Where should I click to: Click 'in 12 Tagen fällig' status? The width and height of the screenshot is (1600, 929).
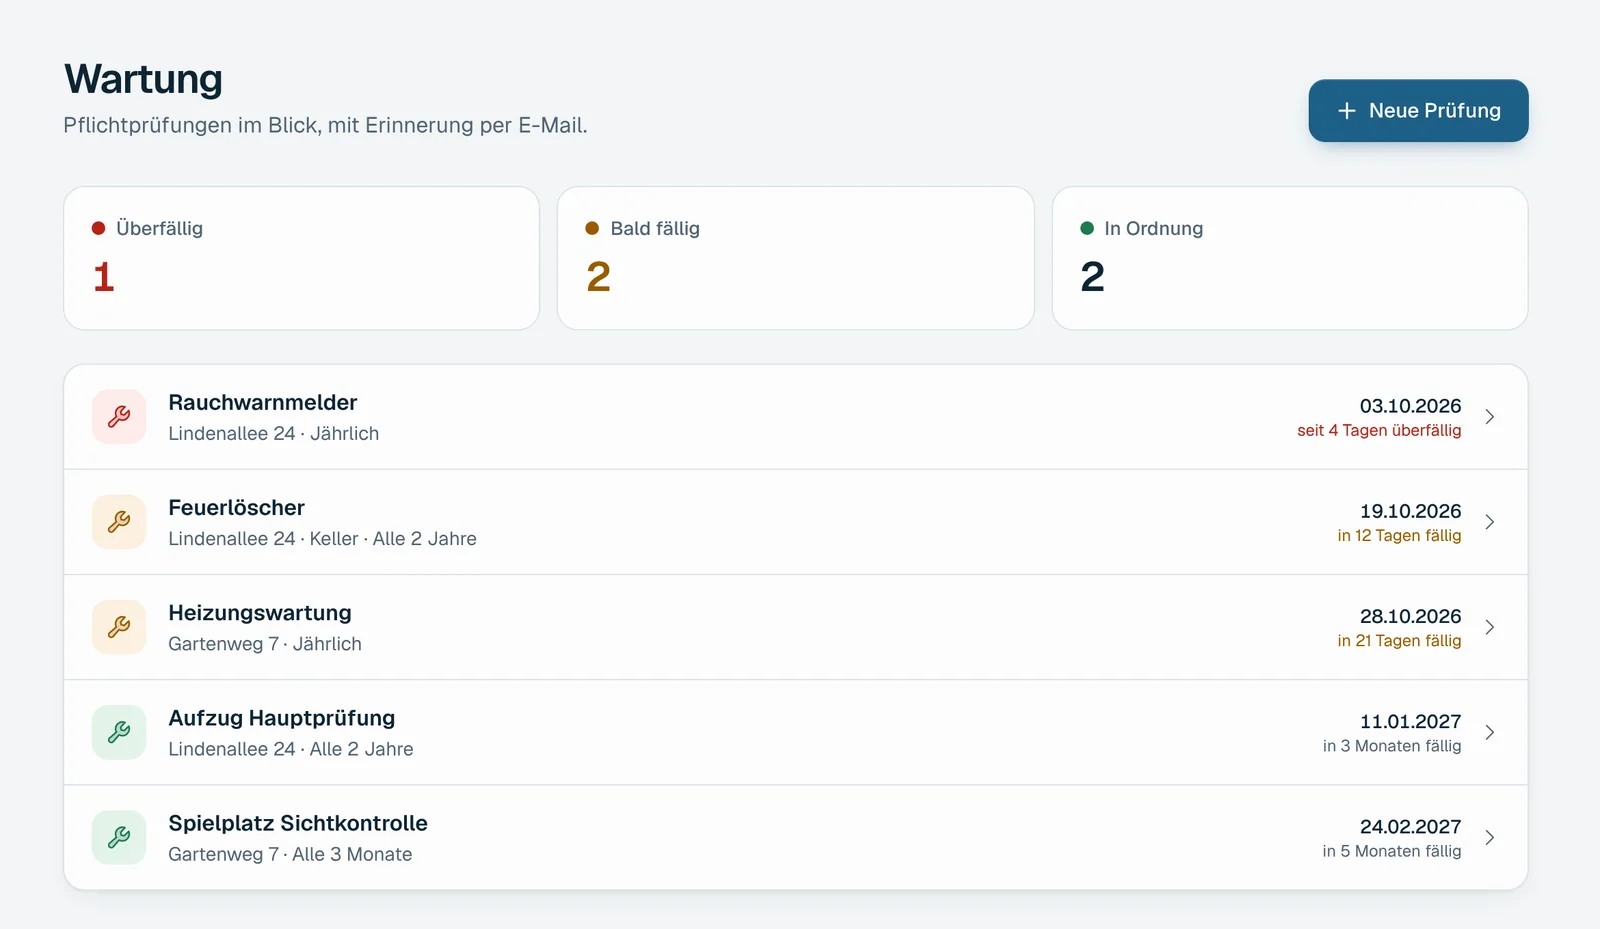tap(1399, 535)
